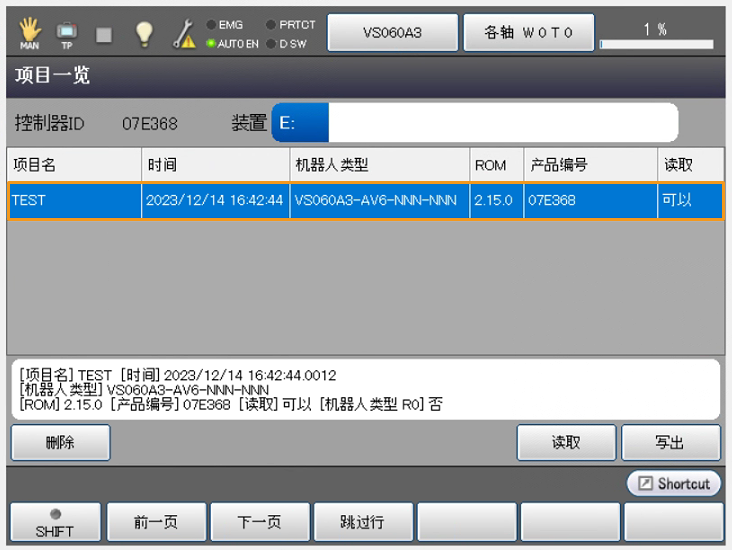The width and height of the screenshot is (732, 550).
Task: Select the TEST project name cell
Action: 75,200
